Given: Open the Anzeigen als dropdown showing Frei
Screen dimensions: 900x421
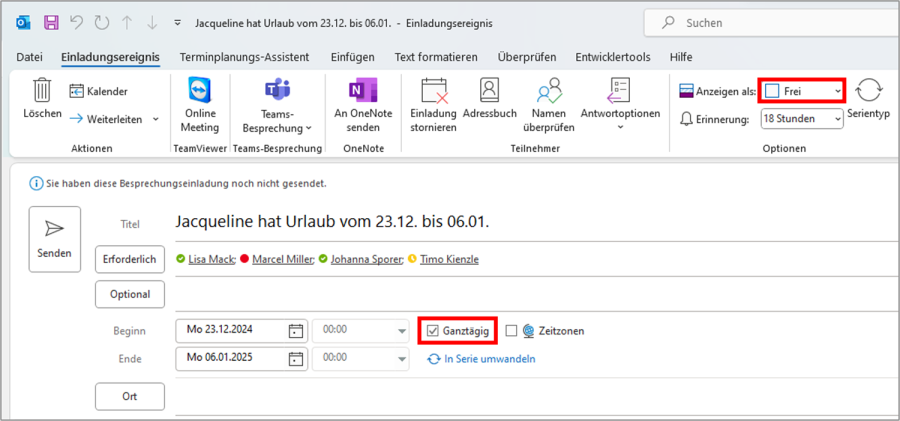Looking at the screenshot, I should (x=802, y=91).
